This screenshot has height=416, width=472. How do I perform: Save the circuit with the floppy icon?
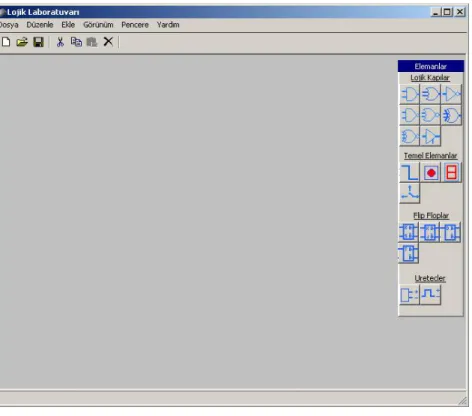38,42
